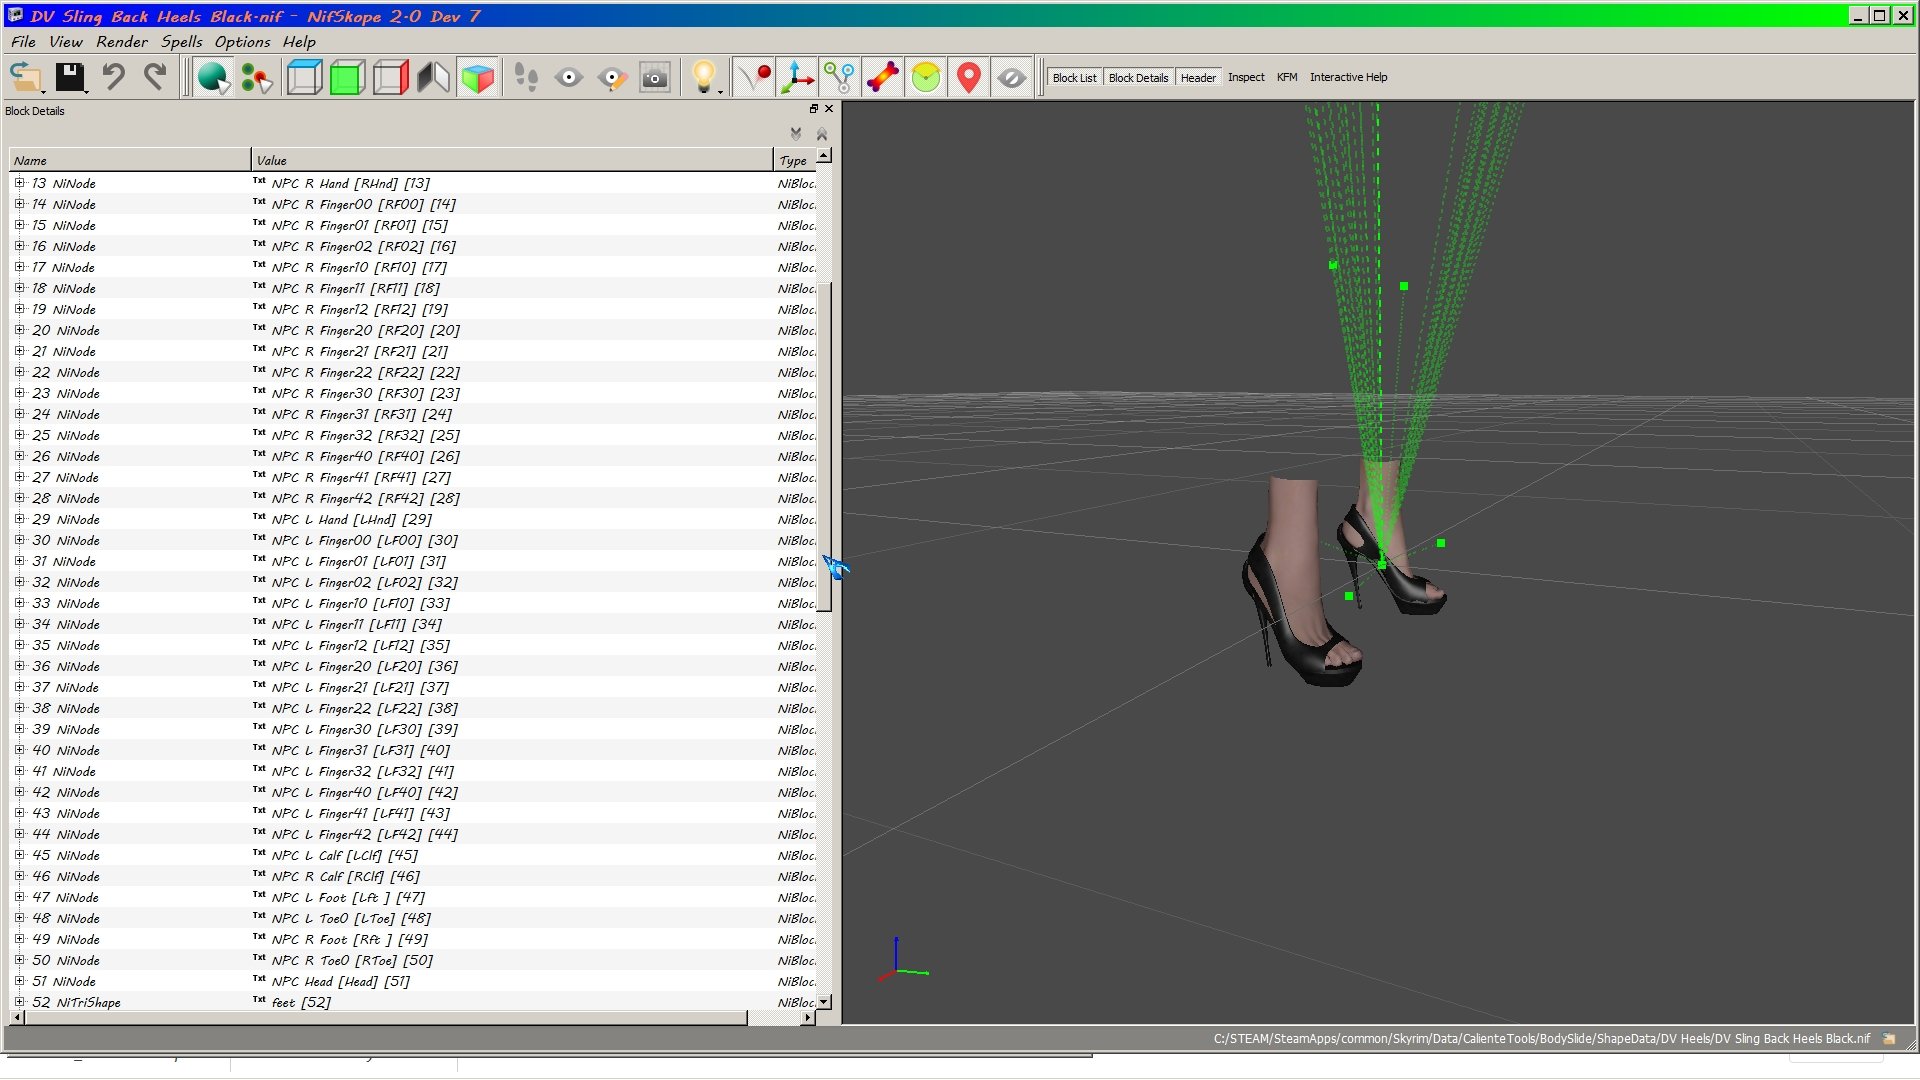Select 'NPC L Calf [LClf] [45]' value
1920x1080 pixels.
point(345,855)
